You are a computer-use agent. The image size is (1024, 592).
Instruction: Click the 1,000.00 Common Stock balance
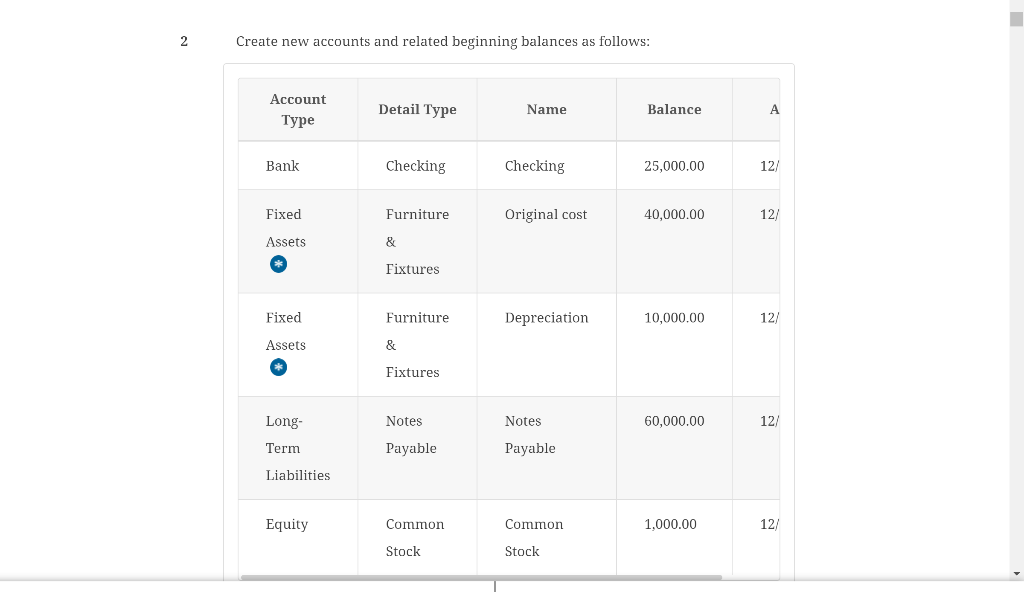pyautogui.click(x=670, y=524)
